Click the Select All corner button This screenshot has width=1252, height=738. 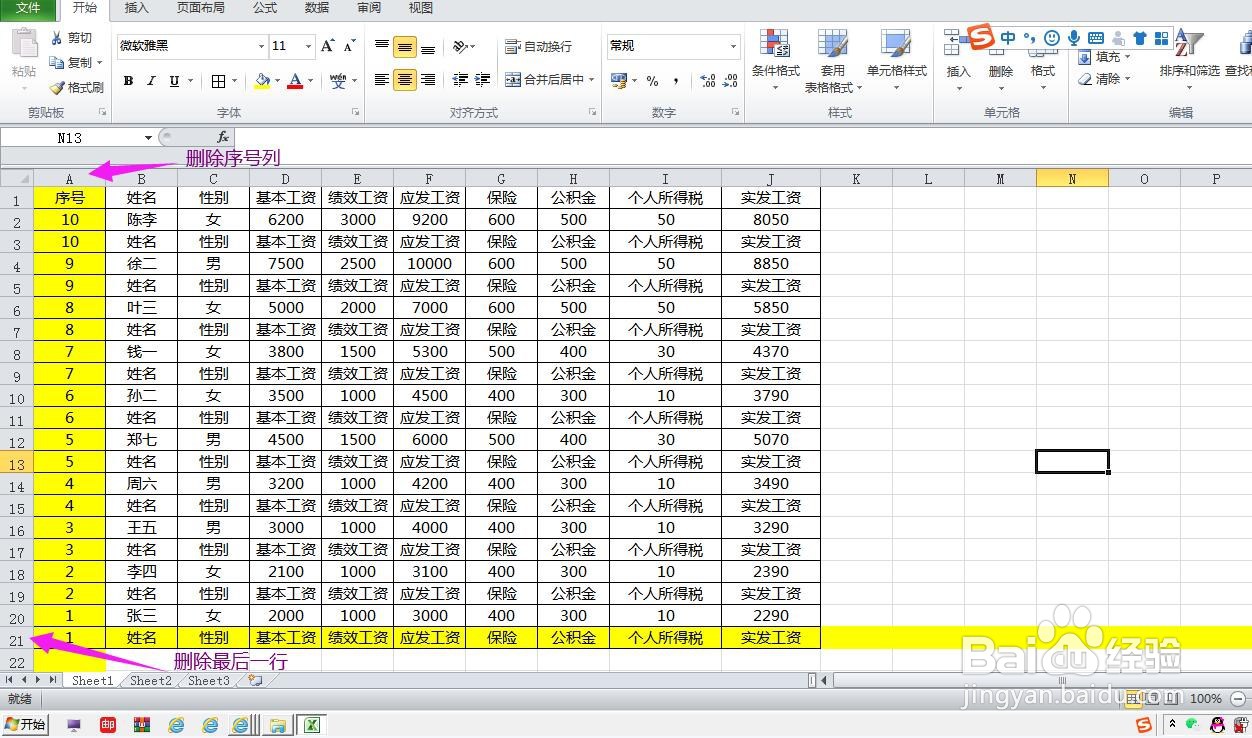point(16,179)
